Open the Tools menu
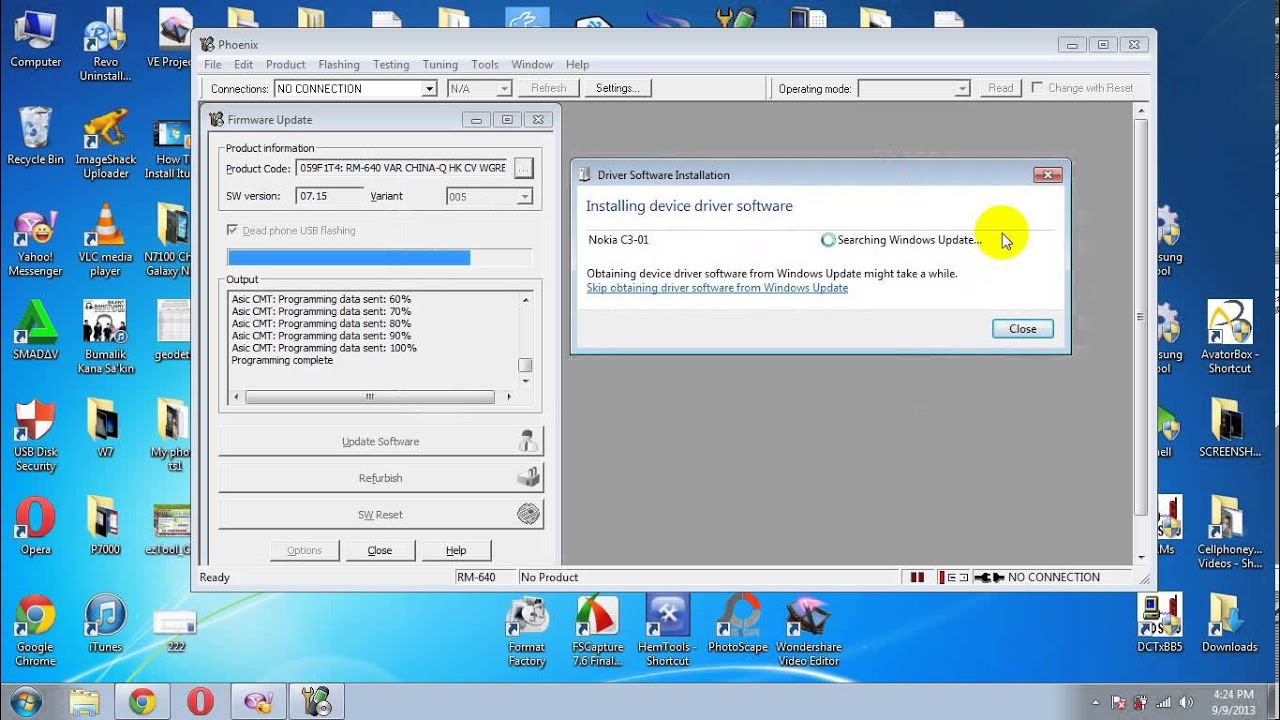Image resolution: width=1280 pixels, height=720 pixels. click(x=485, y=64)
